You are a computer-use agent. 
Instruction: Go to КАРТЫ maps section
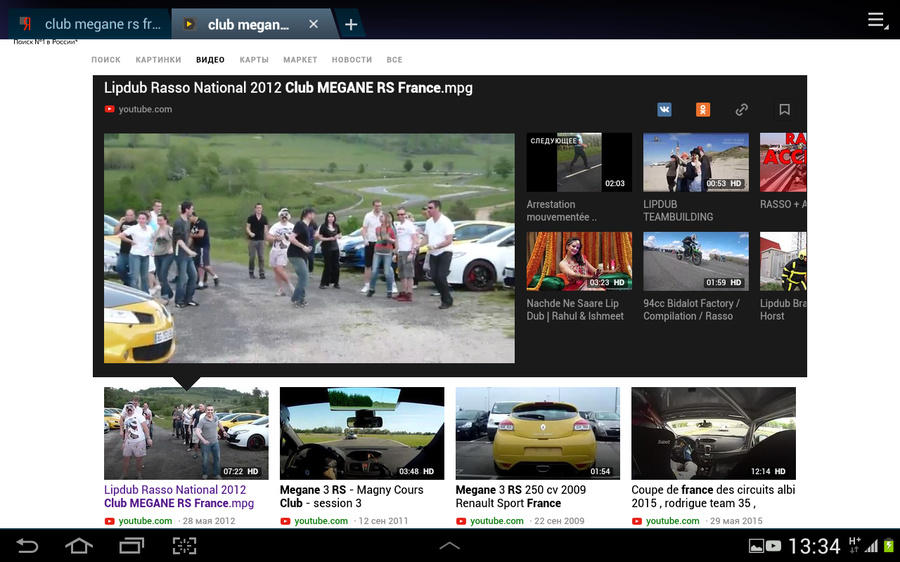(x=254, y=60)
